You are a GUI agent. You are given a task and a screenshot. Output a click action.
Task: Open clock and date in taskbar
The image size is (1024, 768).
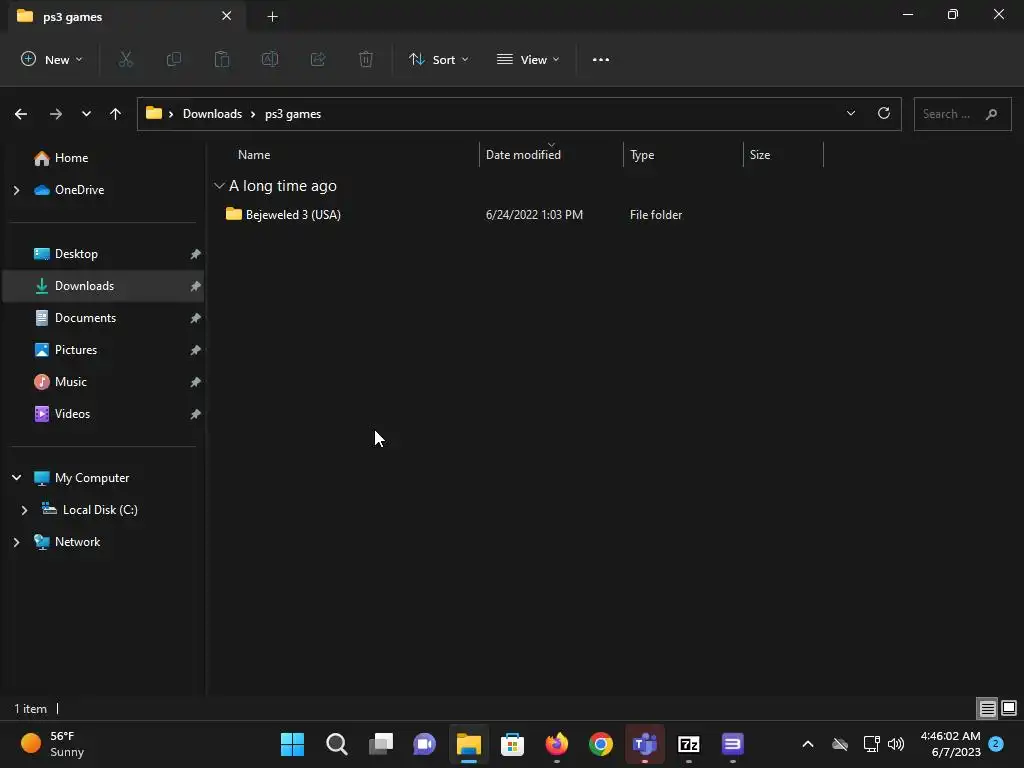click(x=950, y=744)
